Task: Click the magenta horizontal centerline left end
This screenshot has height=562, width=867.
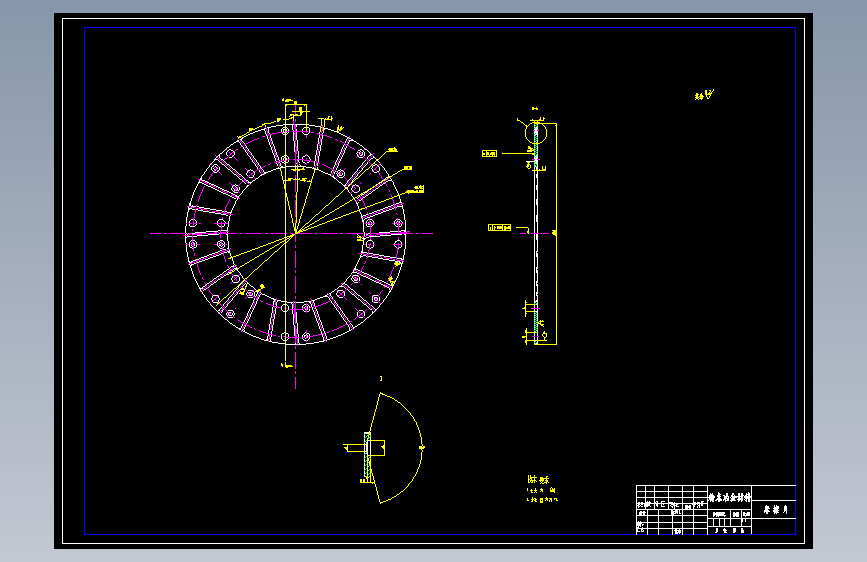Action: (x=152, y=233)
